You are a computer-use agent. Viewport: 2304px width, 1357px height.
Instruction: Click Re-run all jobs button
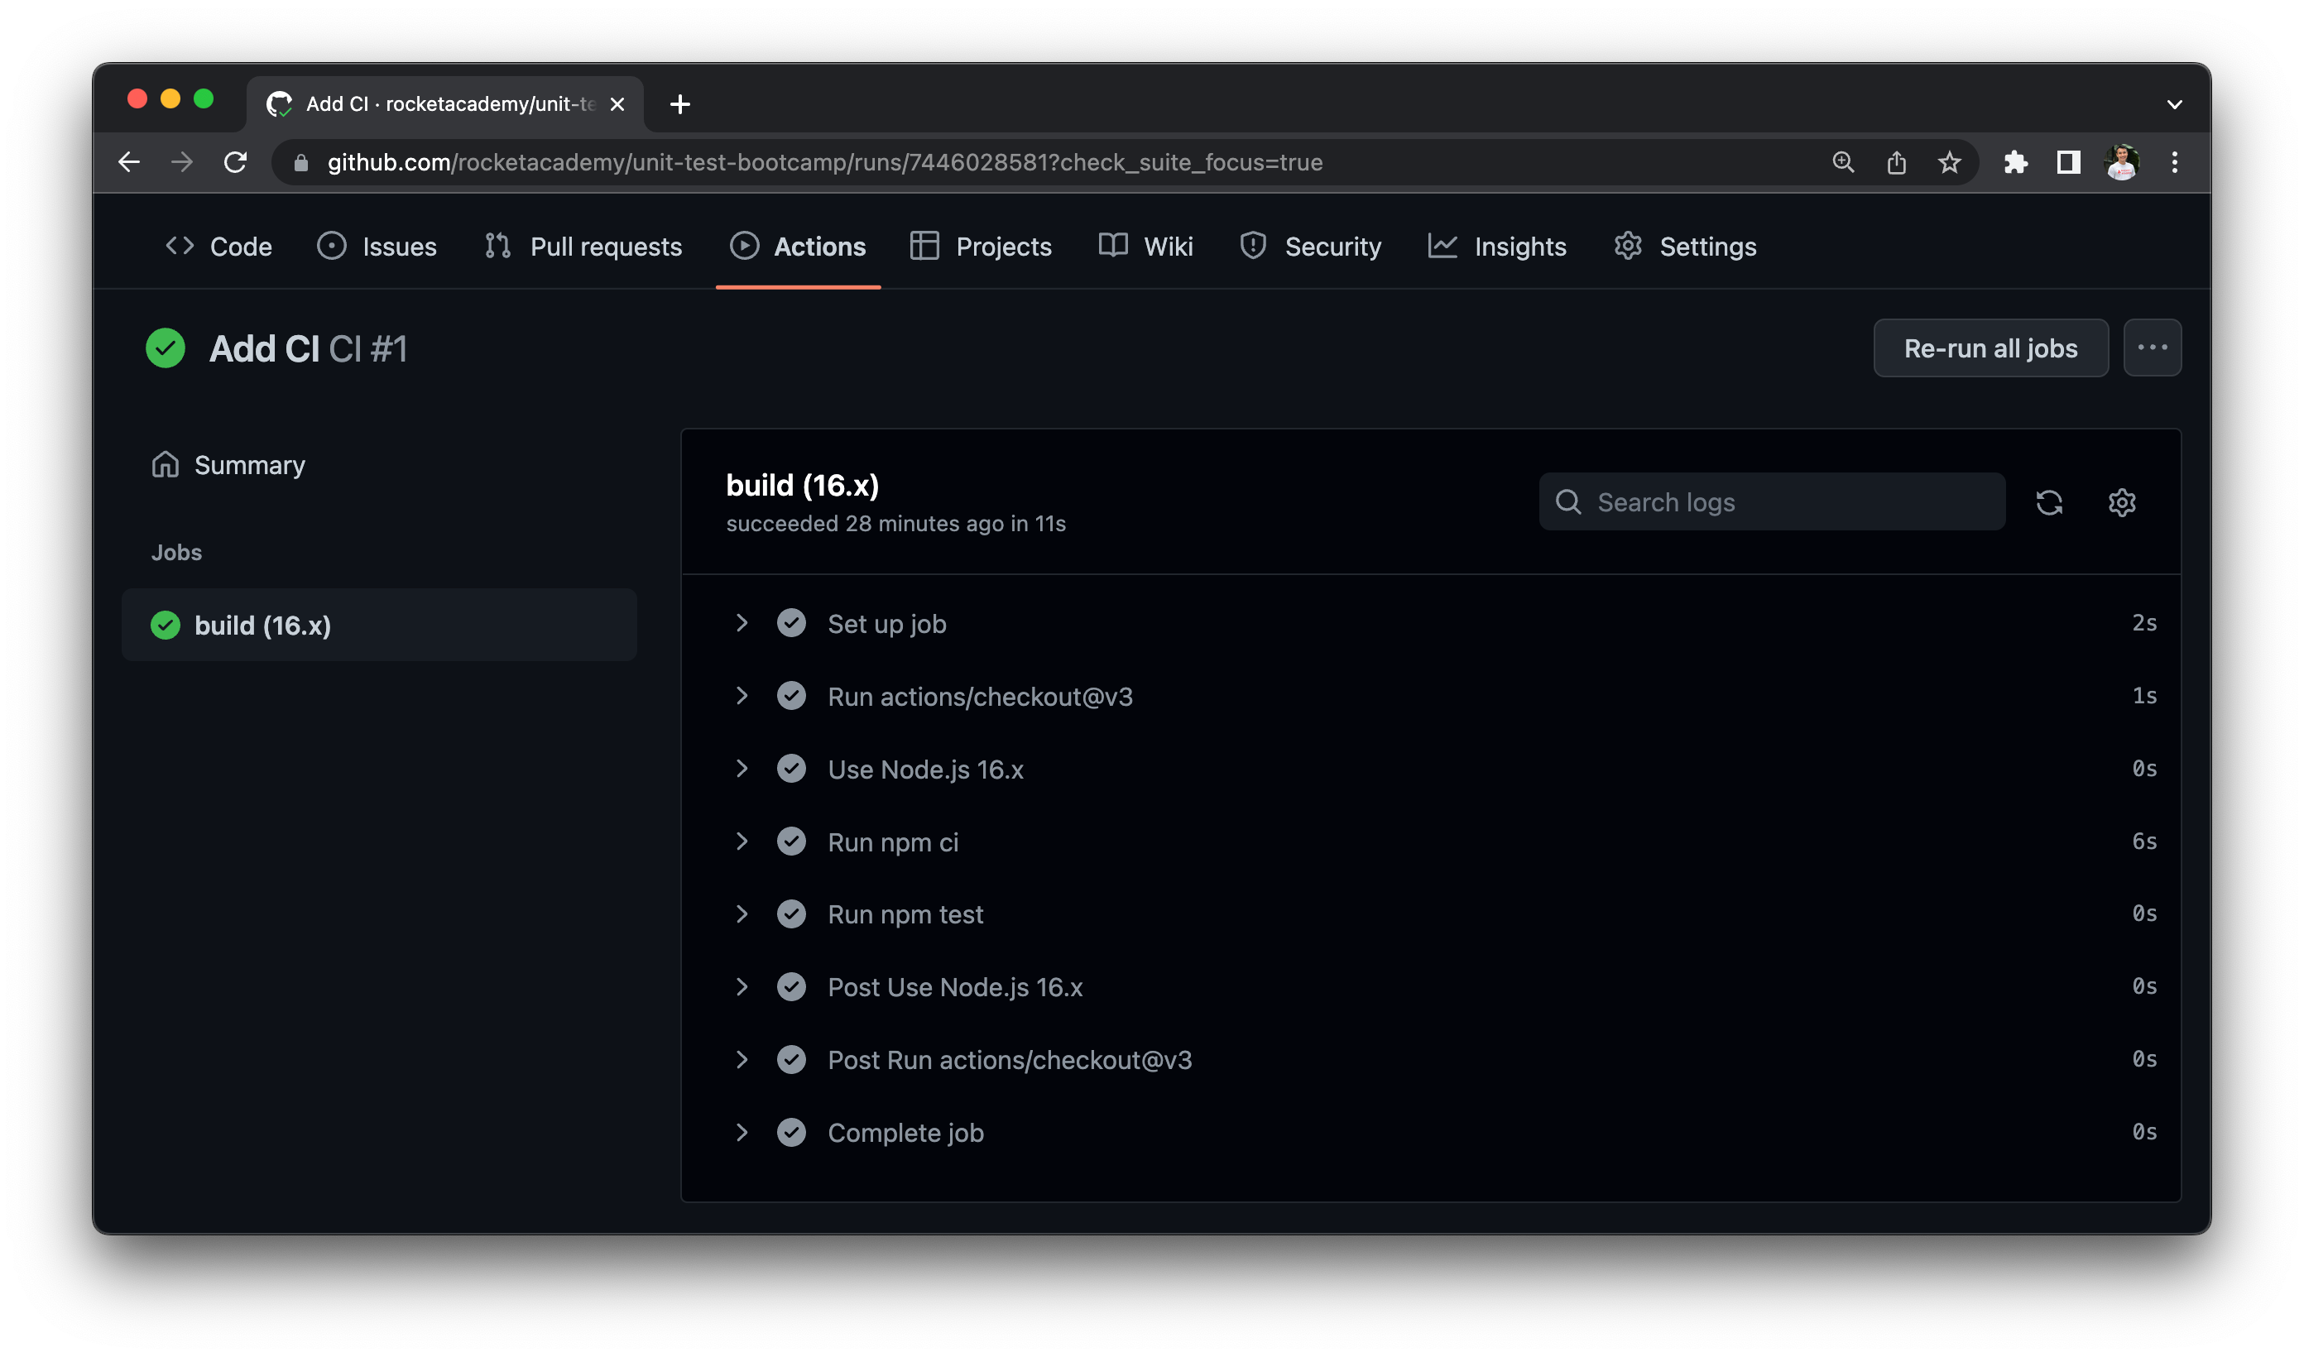coord(1990,348)
